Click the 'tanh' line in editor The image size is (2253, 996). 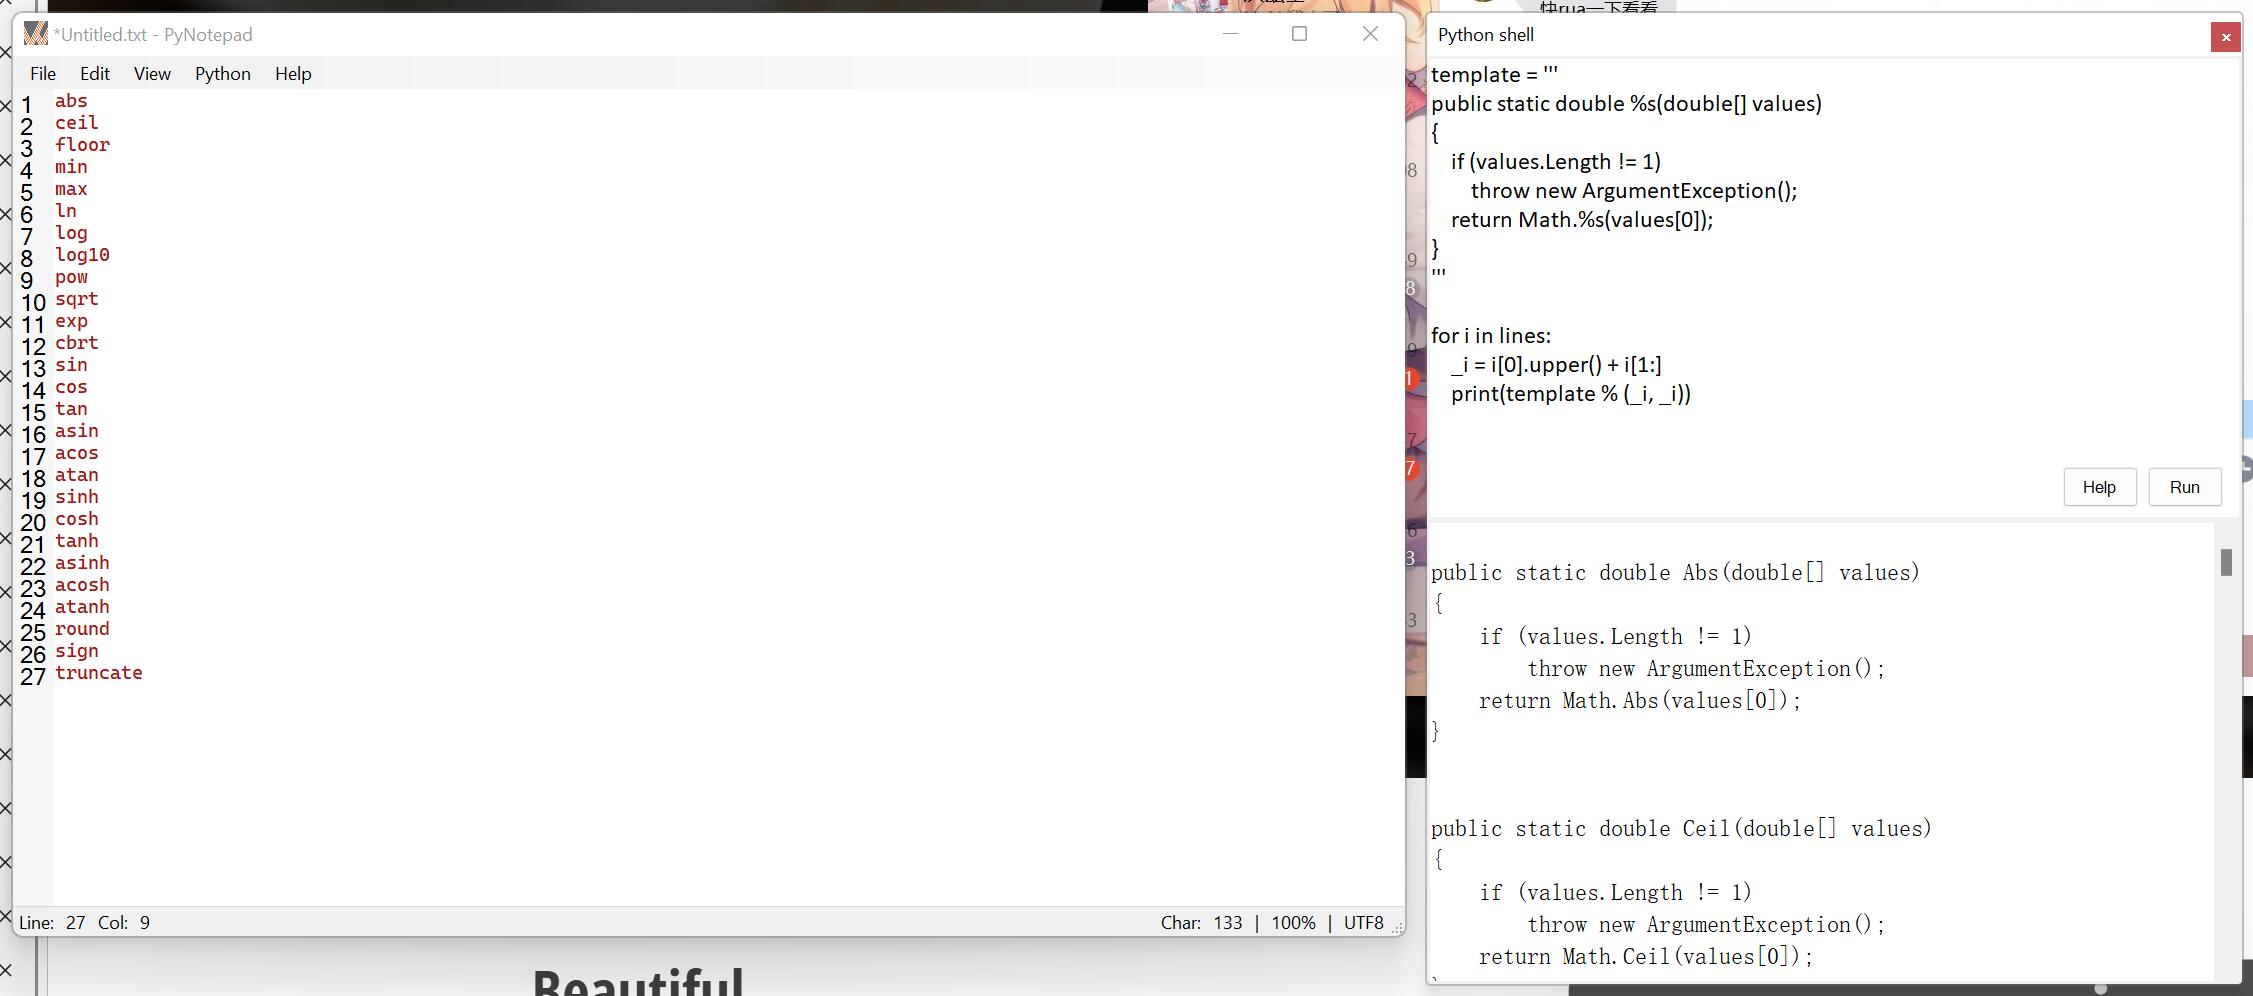77,541
